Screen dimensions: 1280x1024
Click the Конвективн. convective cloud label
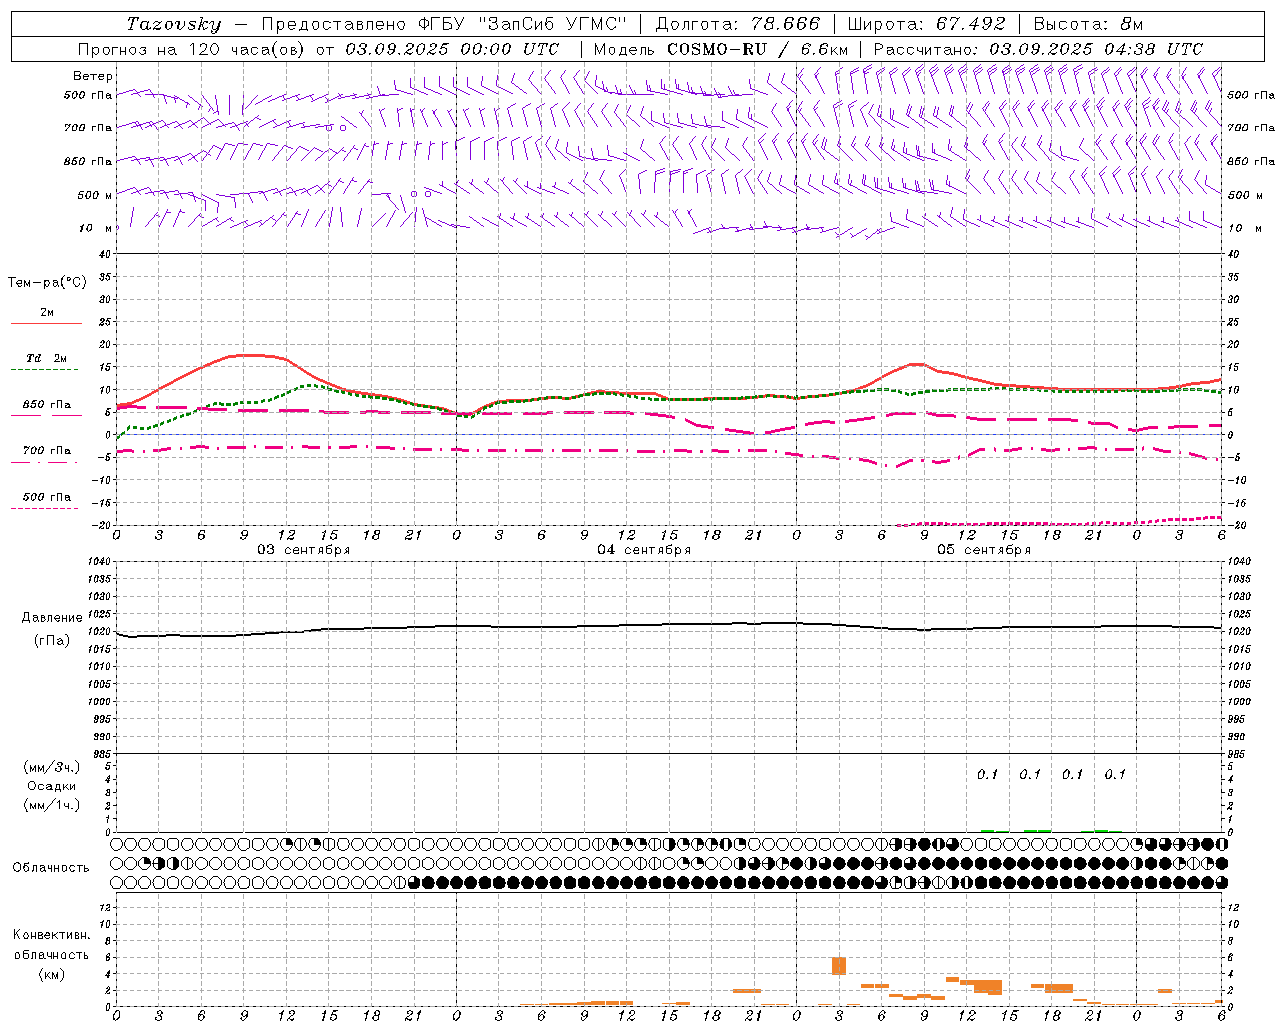[51, 935]
